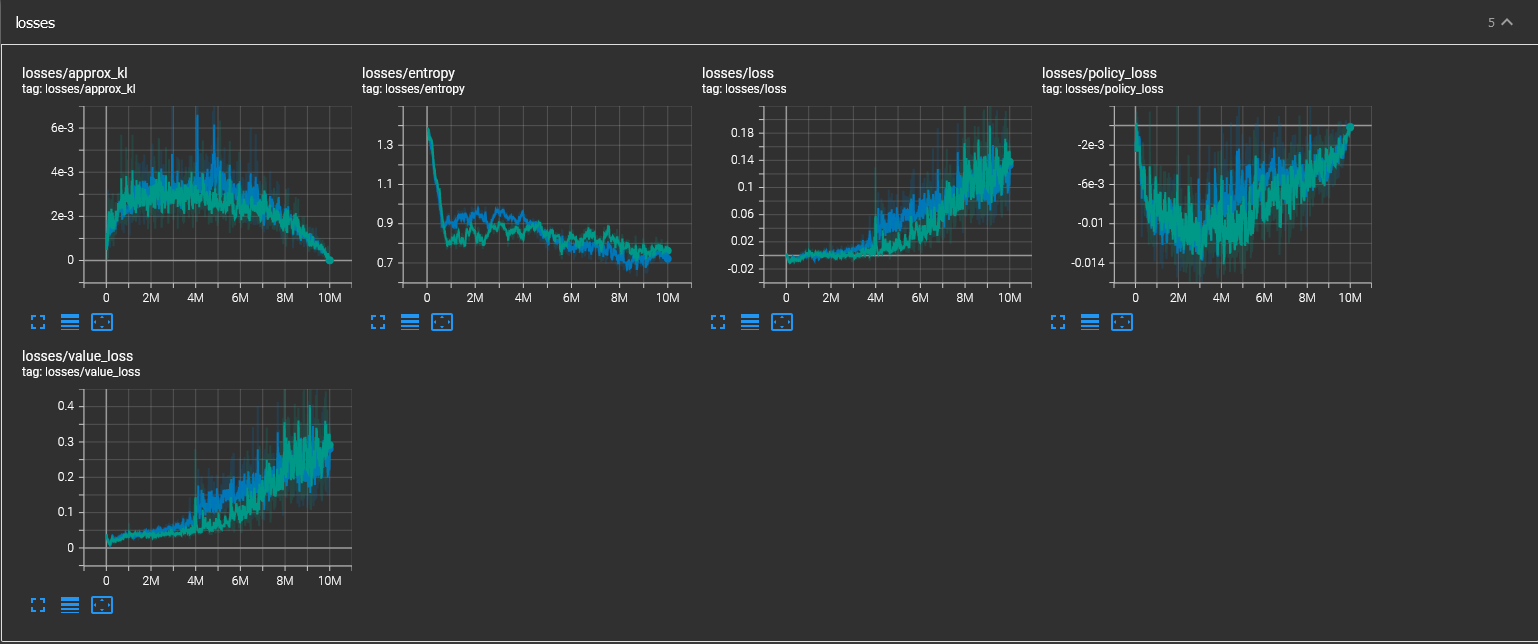The width and height of the screenshot is (1538, 644).
Task: Click the value_loss line chart plot
Action: click(217, 477)
